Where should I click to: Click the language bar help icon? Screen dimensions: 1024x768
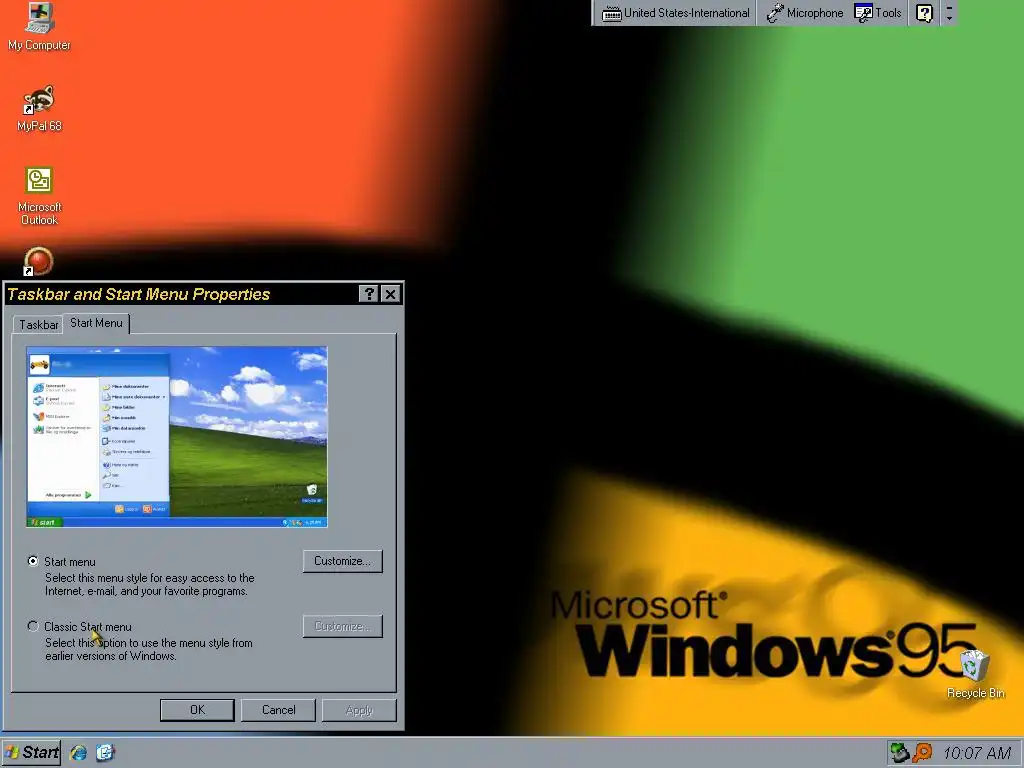pyautogui.click(x=924, y=13)
